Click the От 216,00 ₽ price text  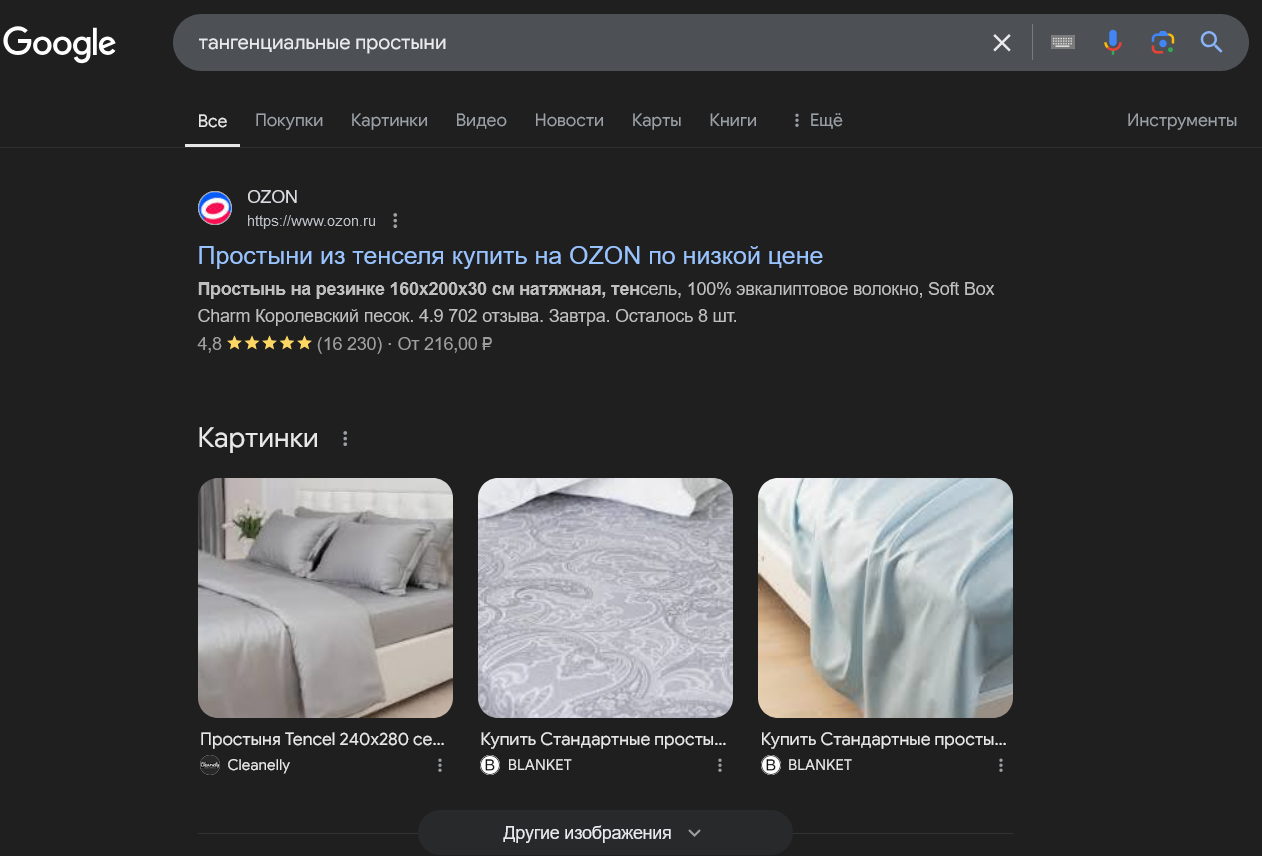click(x=445, y=344)
